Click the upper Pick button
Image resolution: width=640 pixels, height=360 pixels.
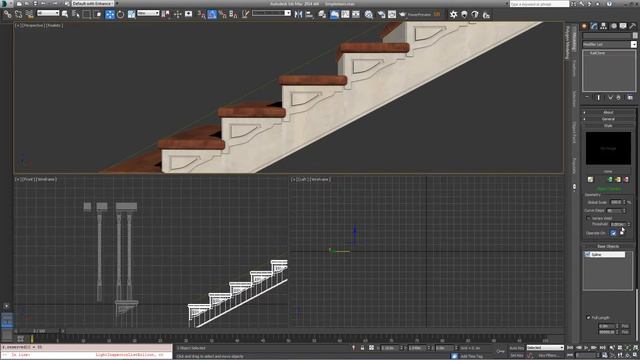[x=625, y=326]
